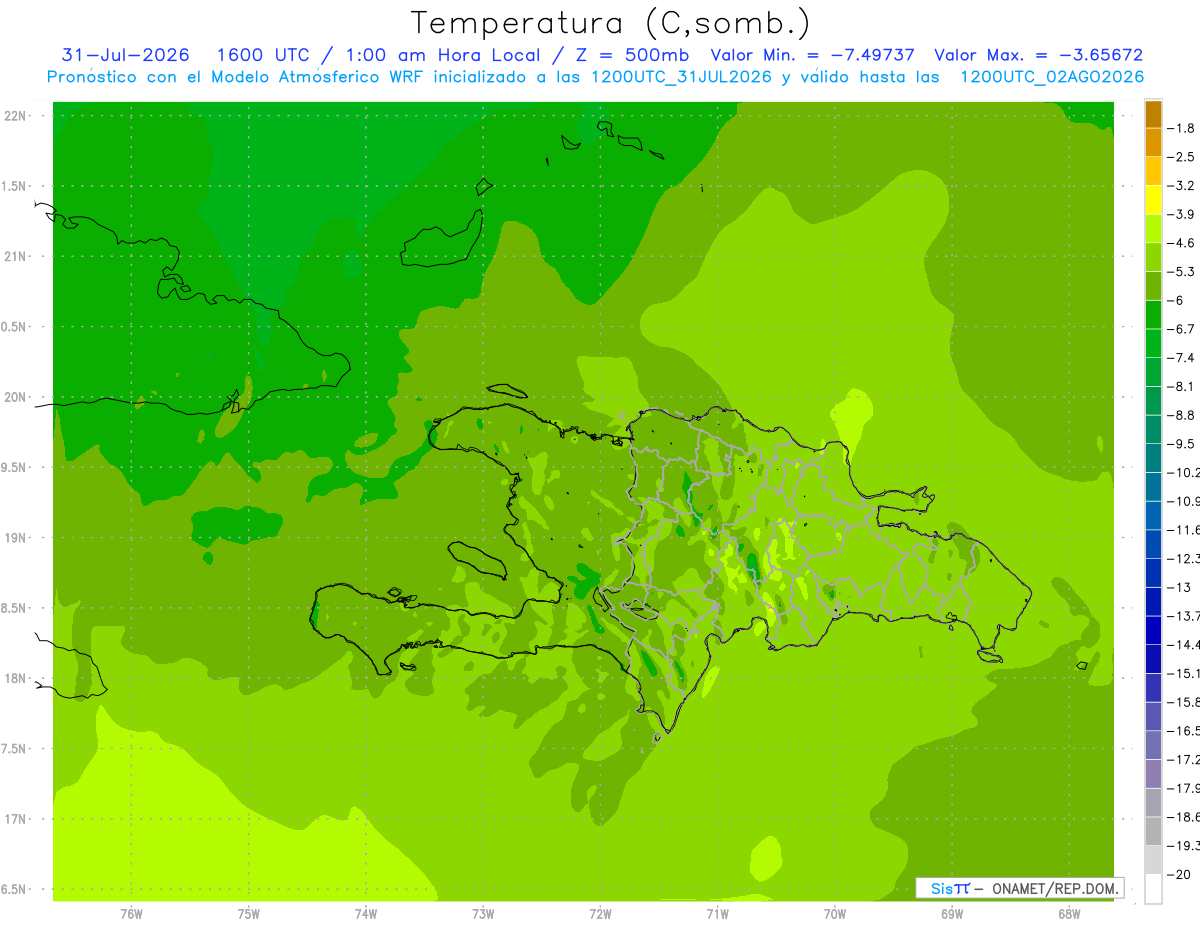The height and width of the screenshot is (927, 1200).
Task: Click white swatch below -20
Action: [1153, 888]
